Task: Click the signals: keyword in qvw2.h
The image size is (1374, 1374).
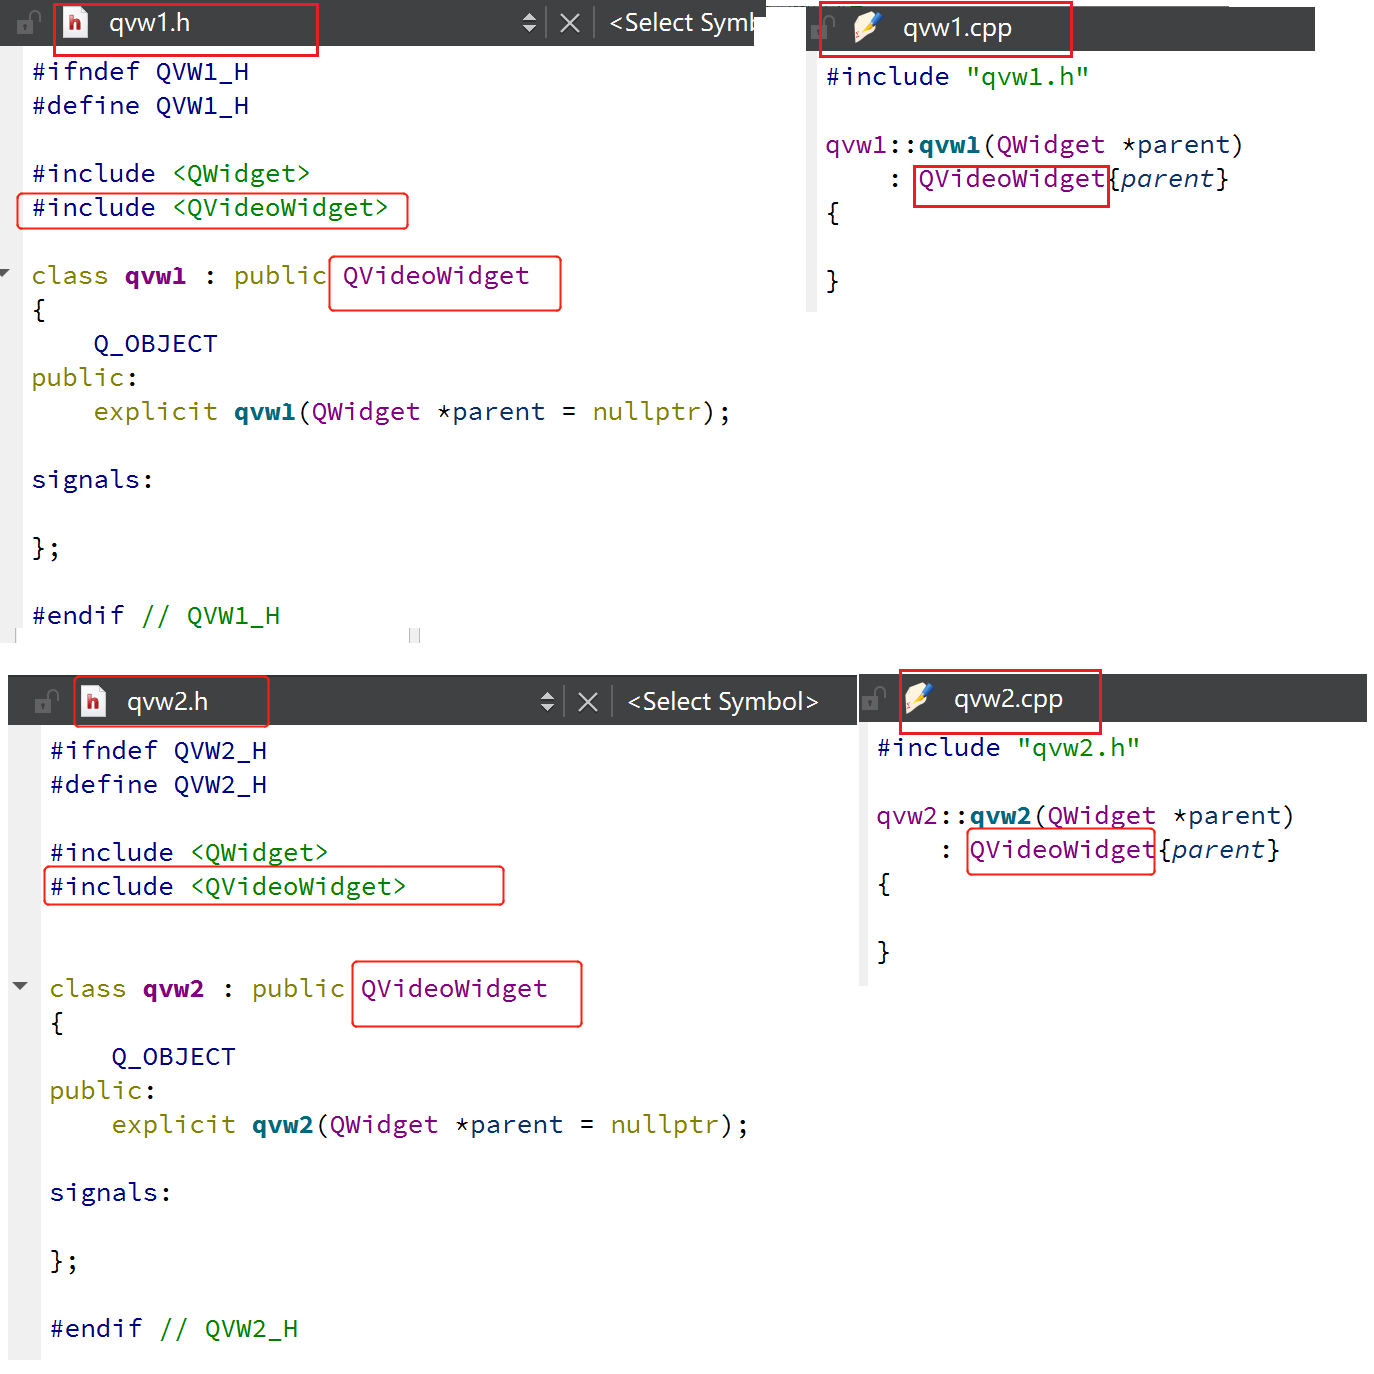Action: pos(111,1193)
